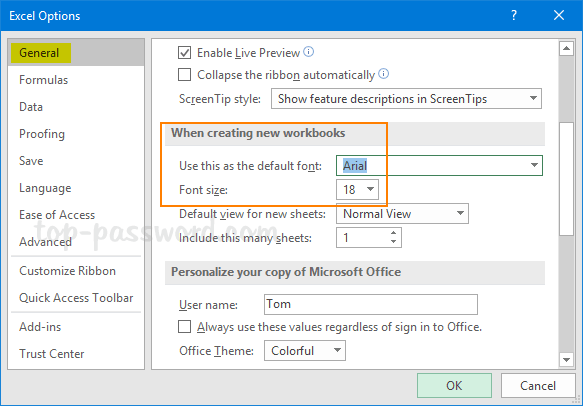Check Collapse the ribbon automatically
The image size is (583, 406).
pyautogui.click(x=184, y=74)
